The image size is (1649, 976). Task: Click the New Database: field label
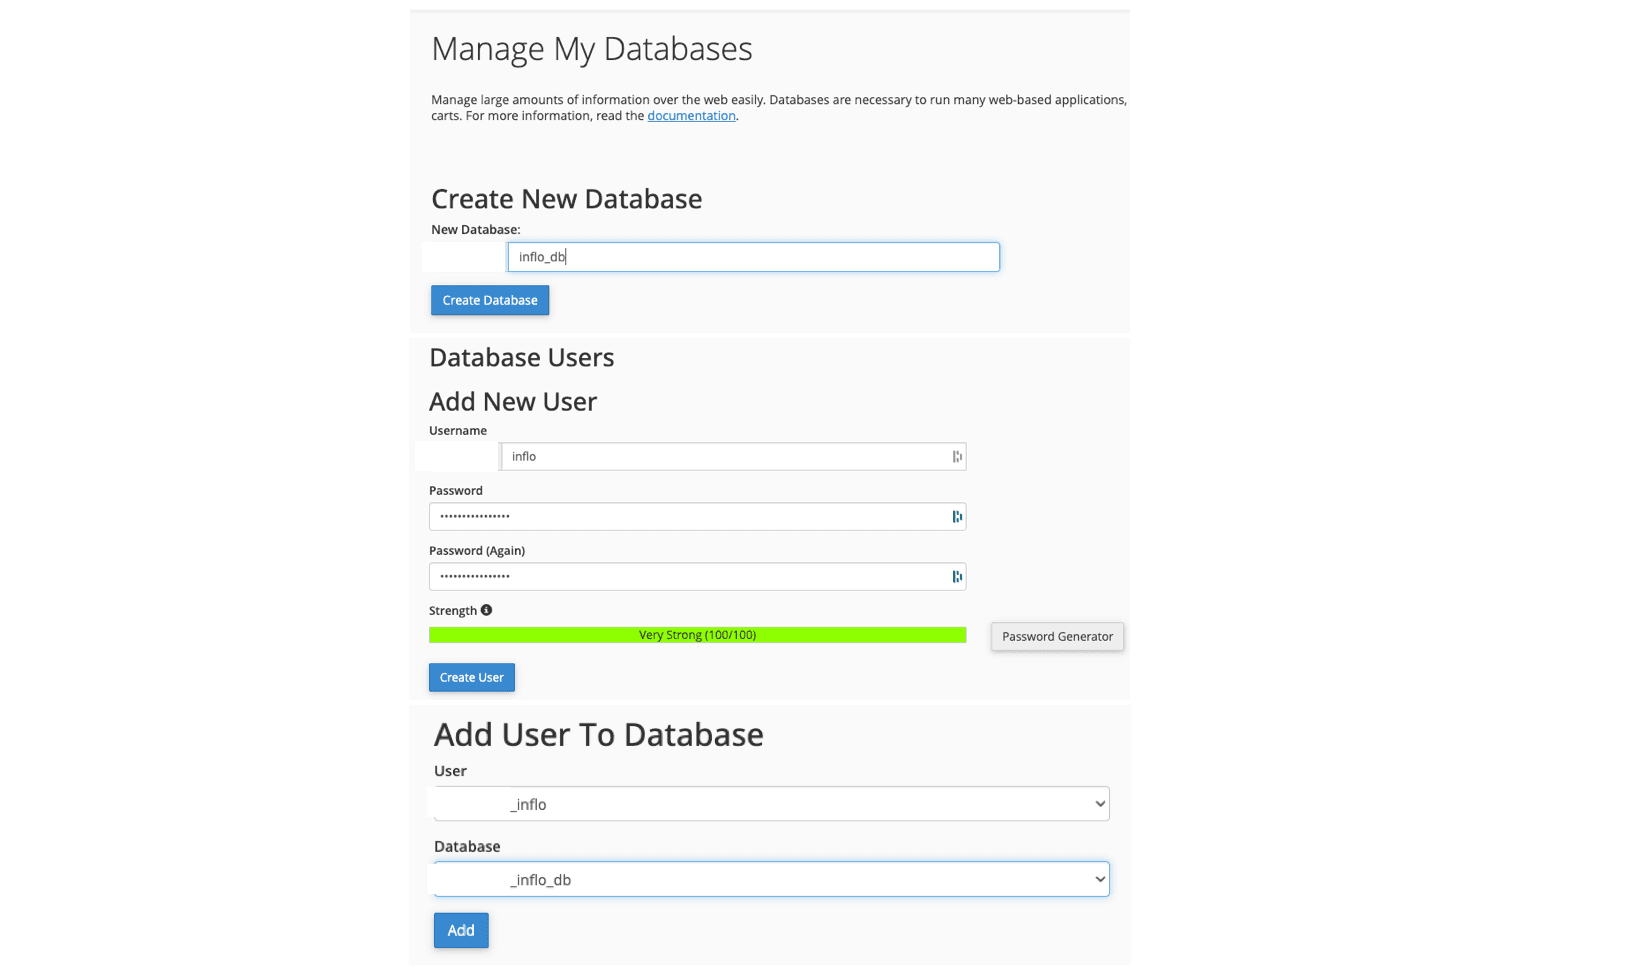click(475, 230)
